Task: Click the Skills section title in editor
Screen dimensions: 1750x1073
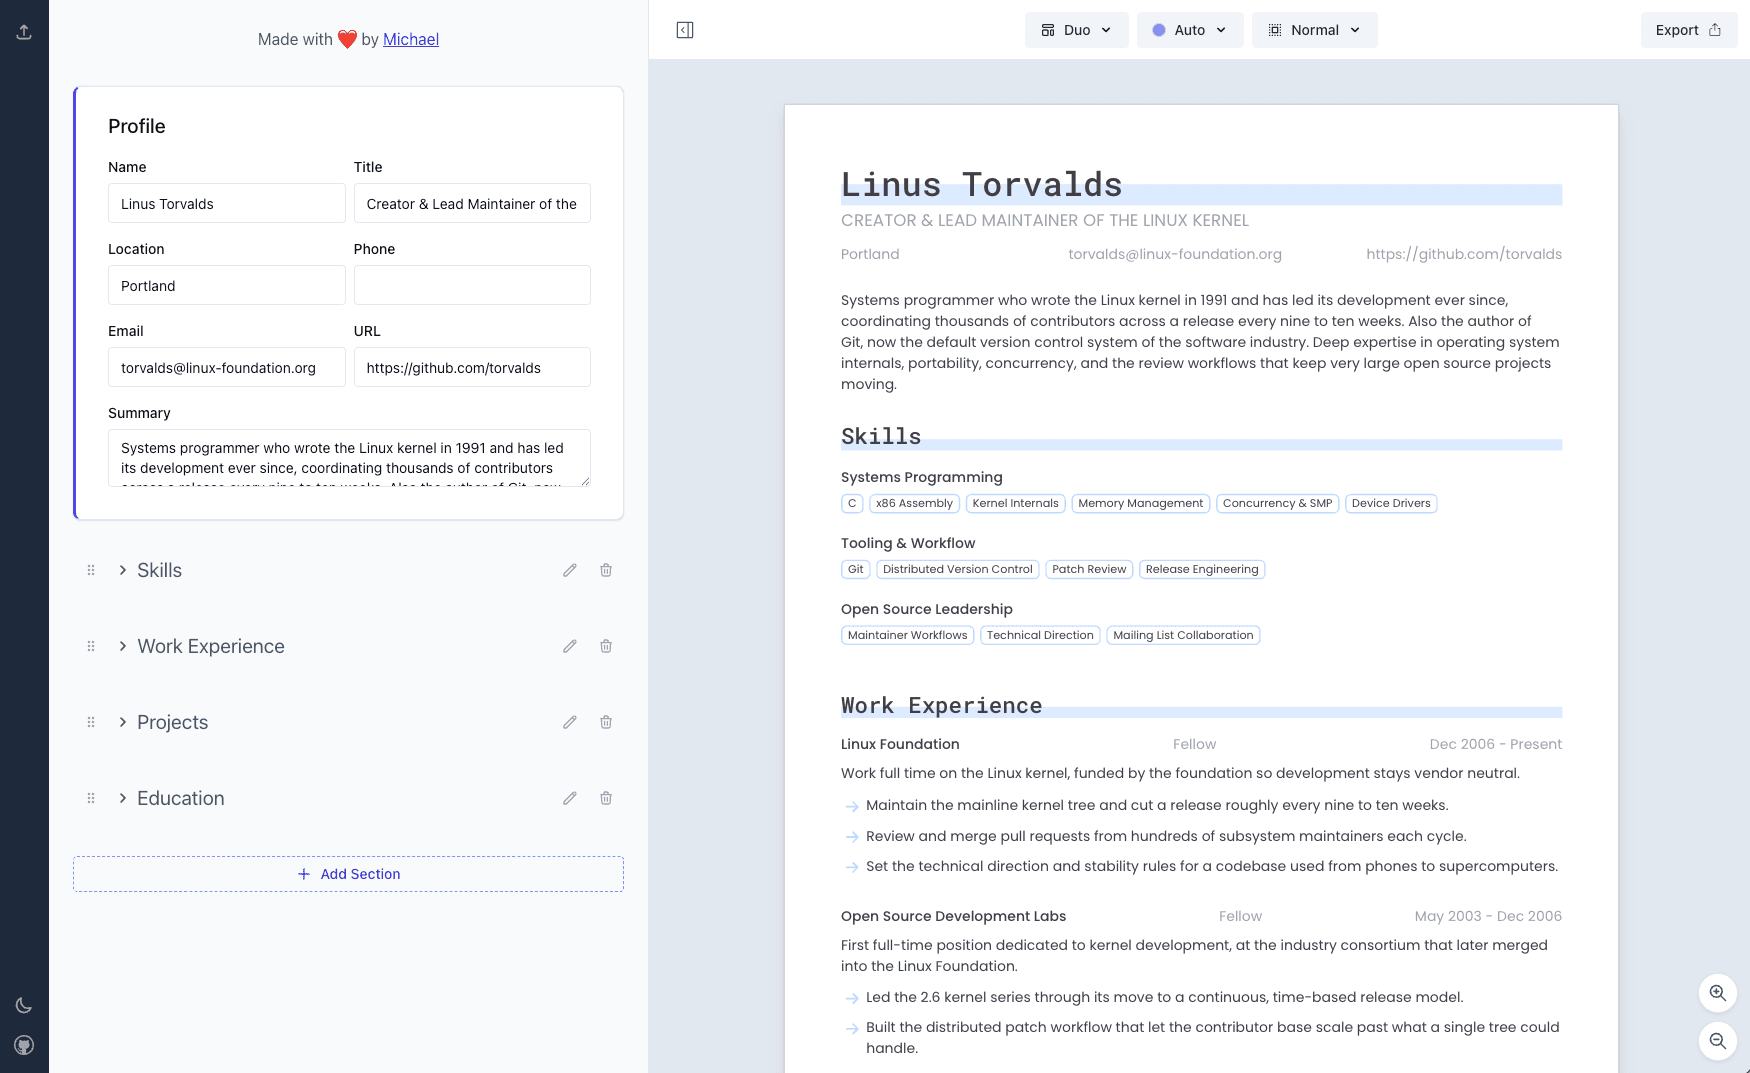Action: pyautogui.click(x=159, y=570)
